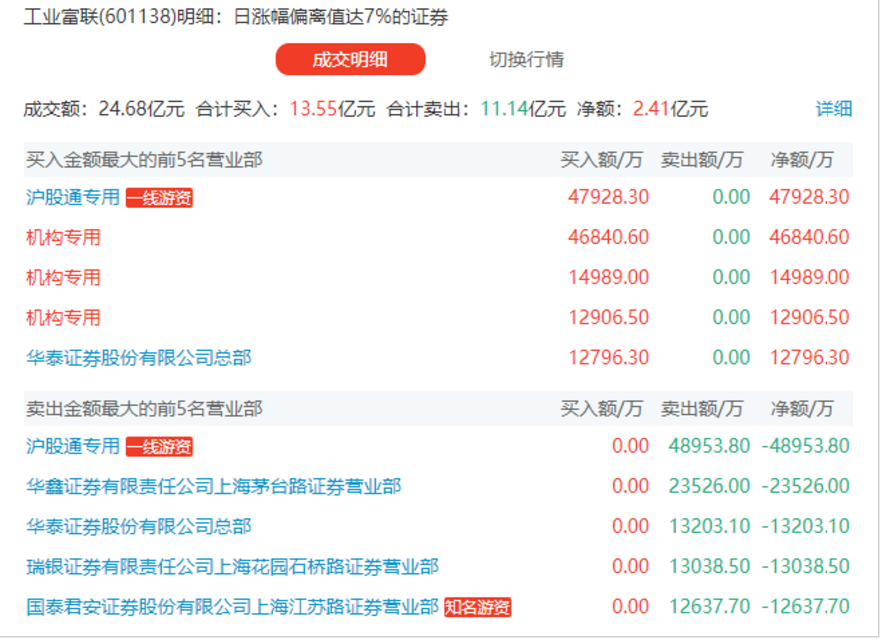Select sell amount 12637.70
This screenshot has width=882, height=641.
709,607
